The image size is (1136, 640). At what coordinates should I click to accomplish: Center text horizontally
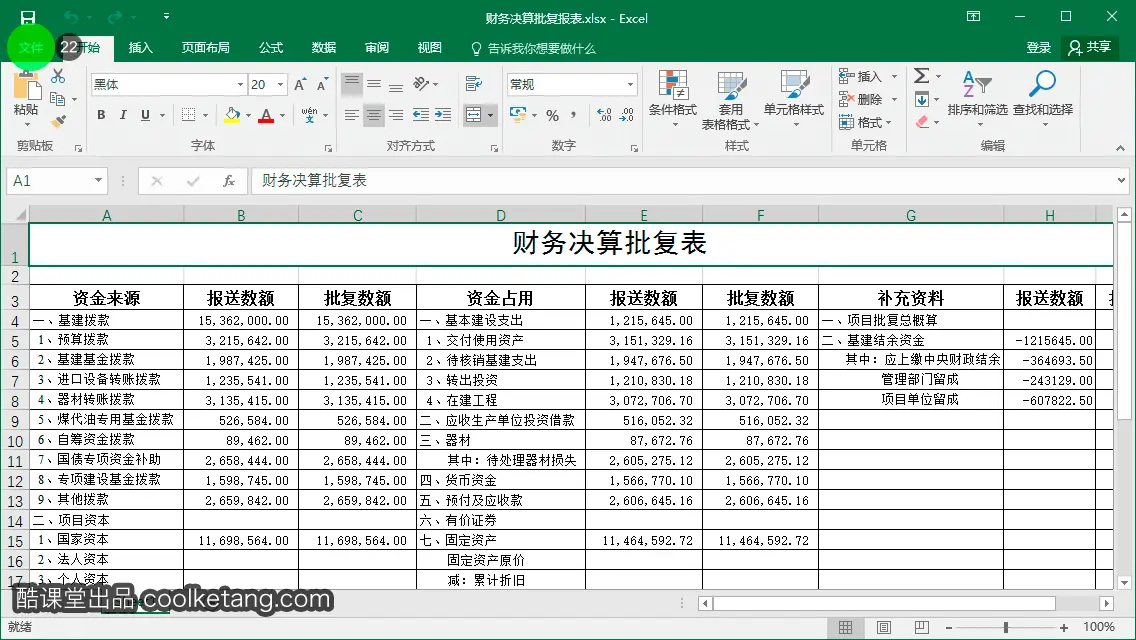point(374,115)
